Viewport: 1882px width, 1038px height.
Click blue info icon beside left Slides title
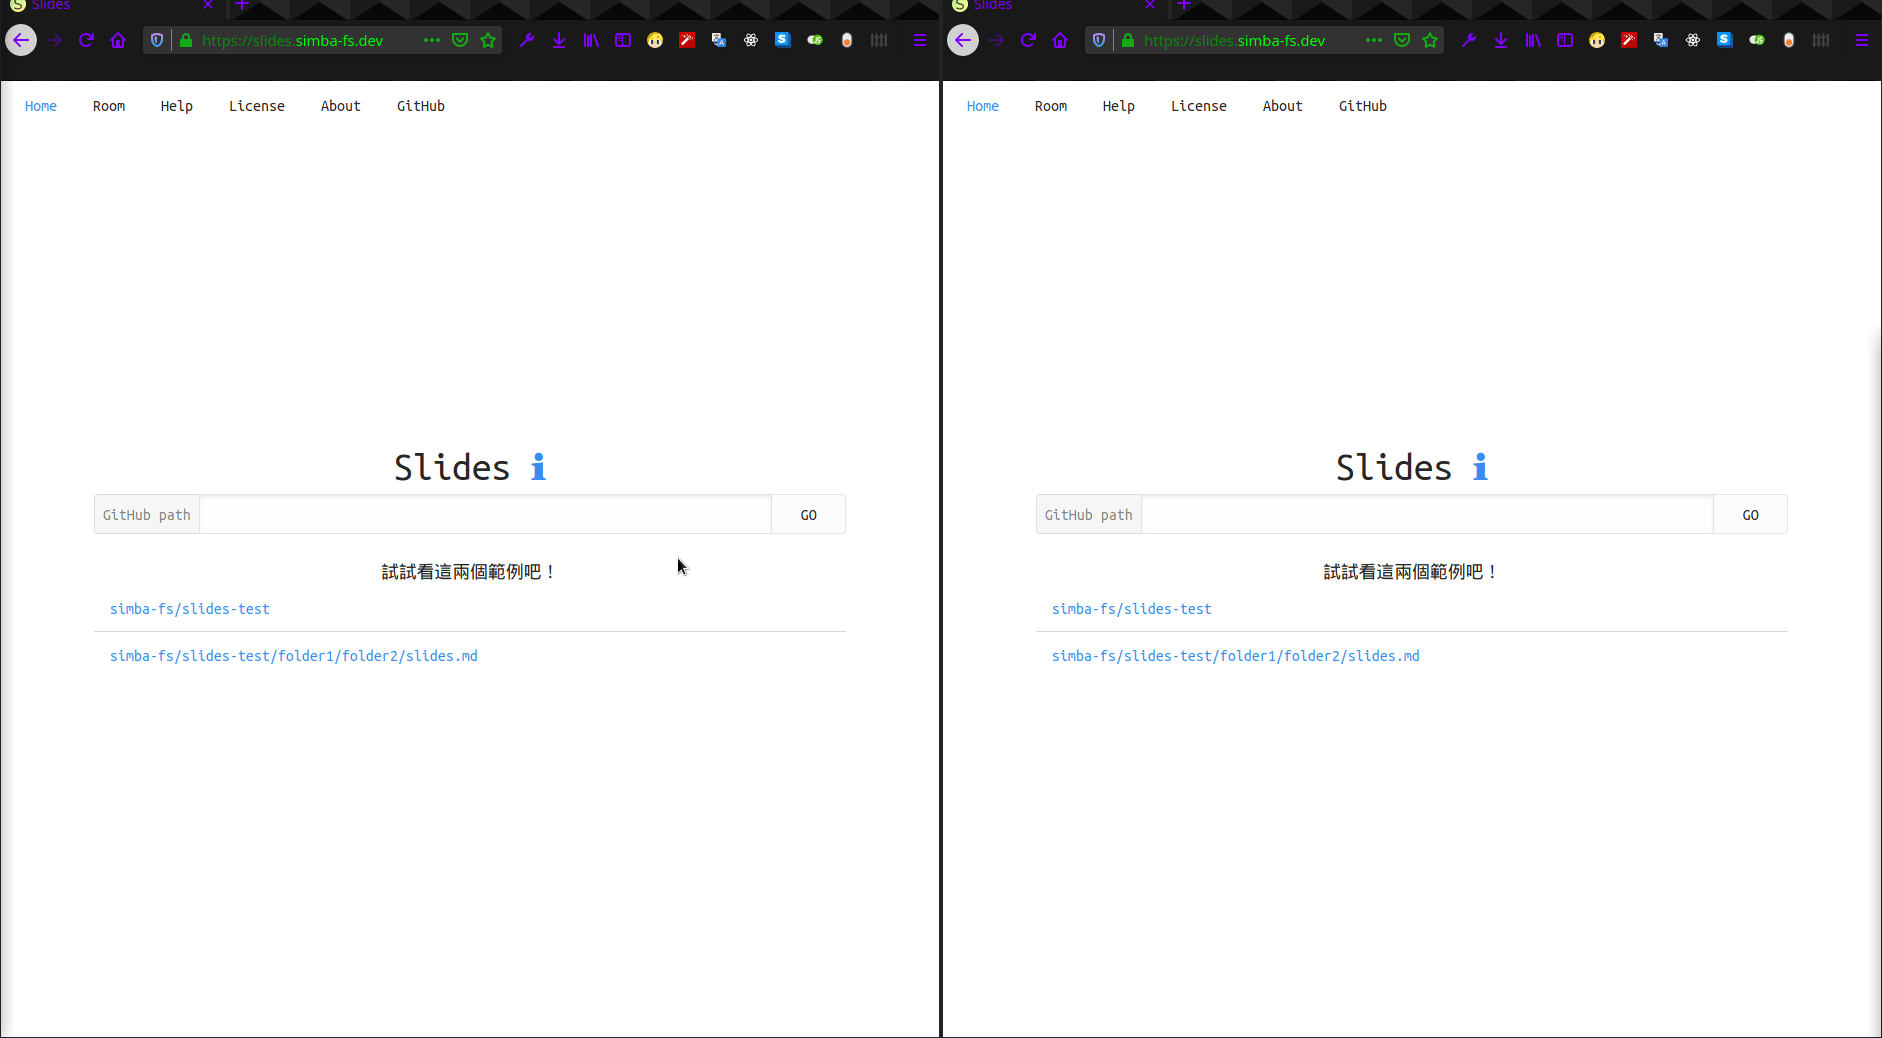(538, 467)
